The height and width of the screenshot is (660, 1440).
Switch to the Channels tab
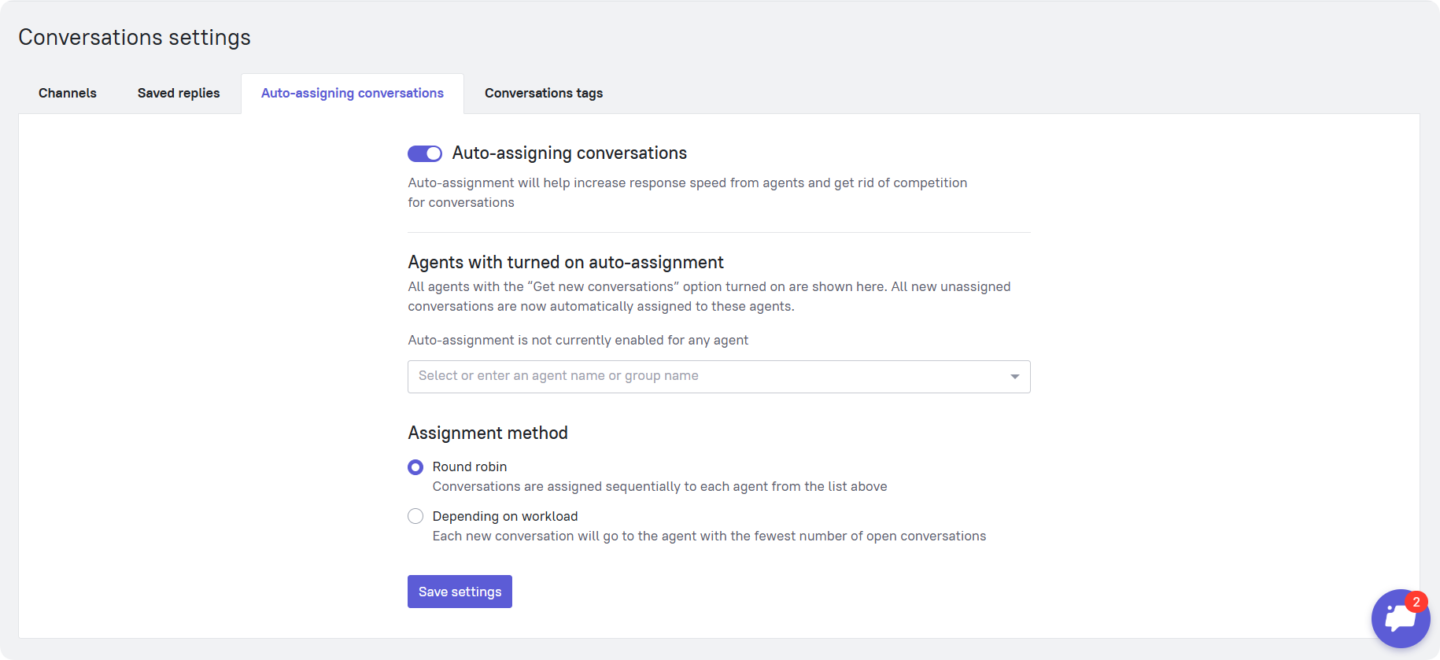[x=68, y=93]
